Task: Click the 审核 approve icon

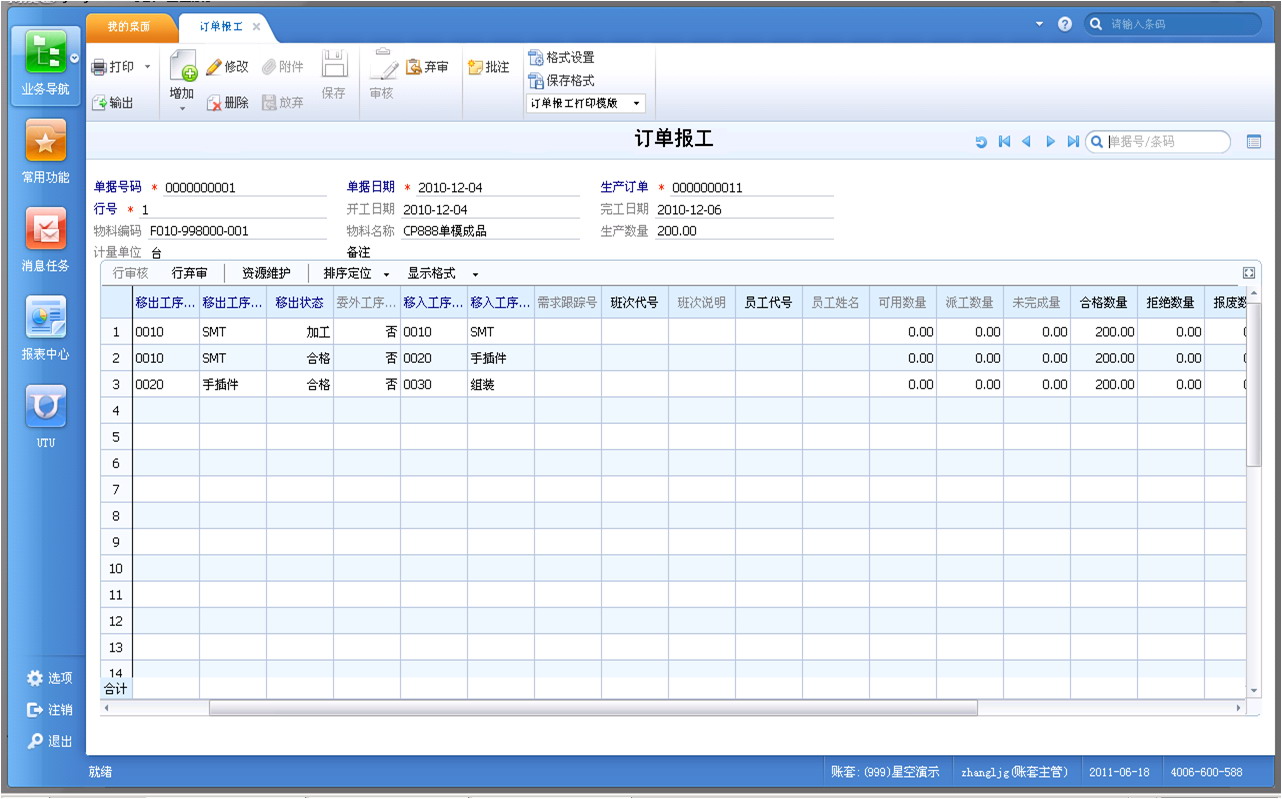Action: (x=382, y=64)
